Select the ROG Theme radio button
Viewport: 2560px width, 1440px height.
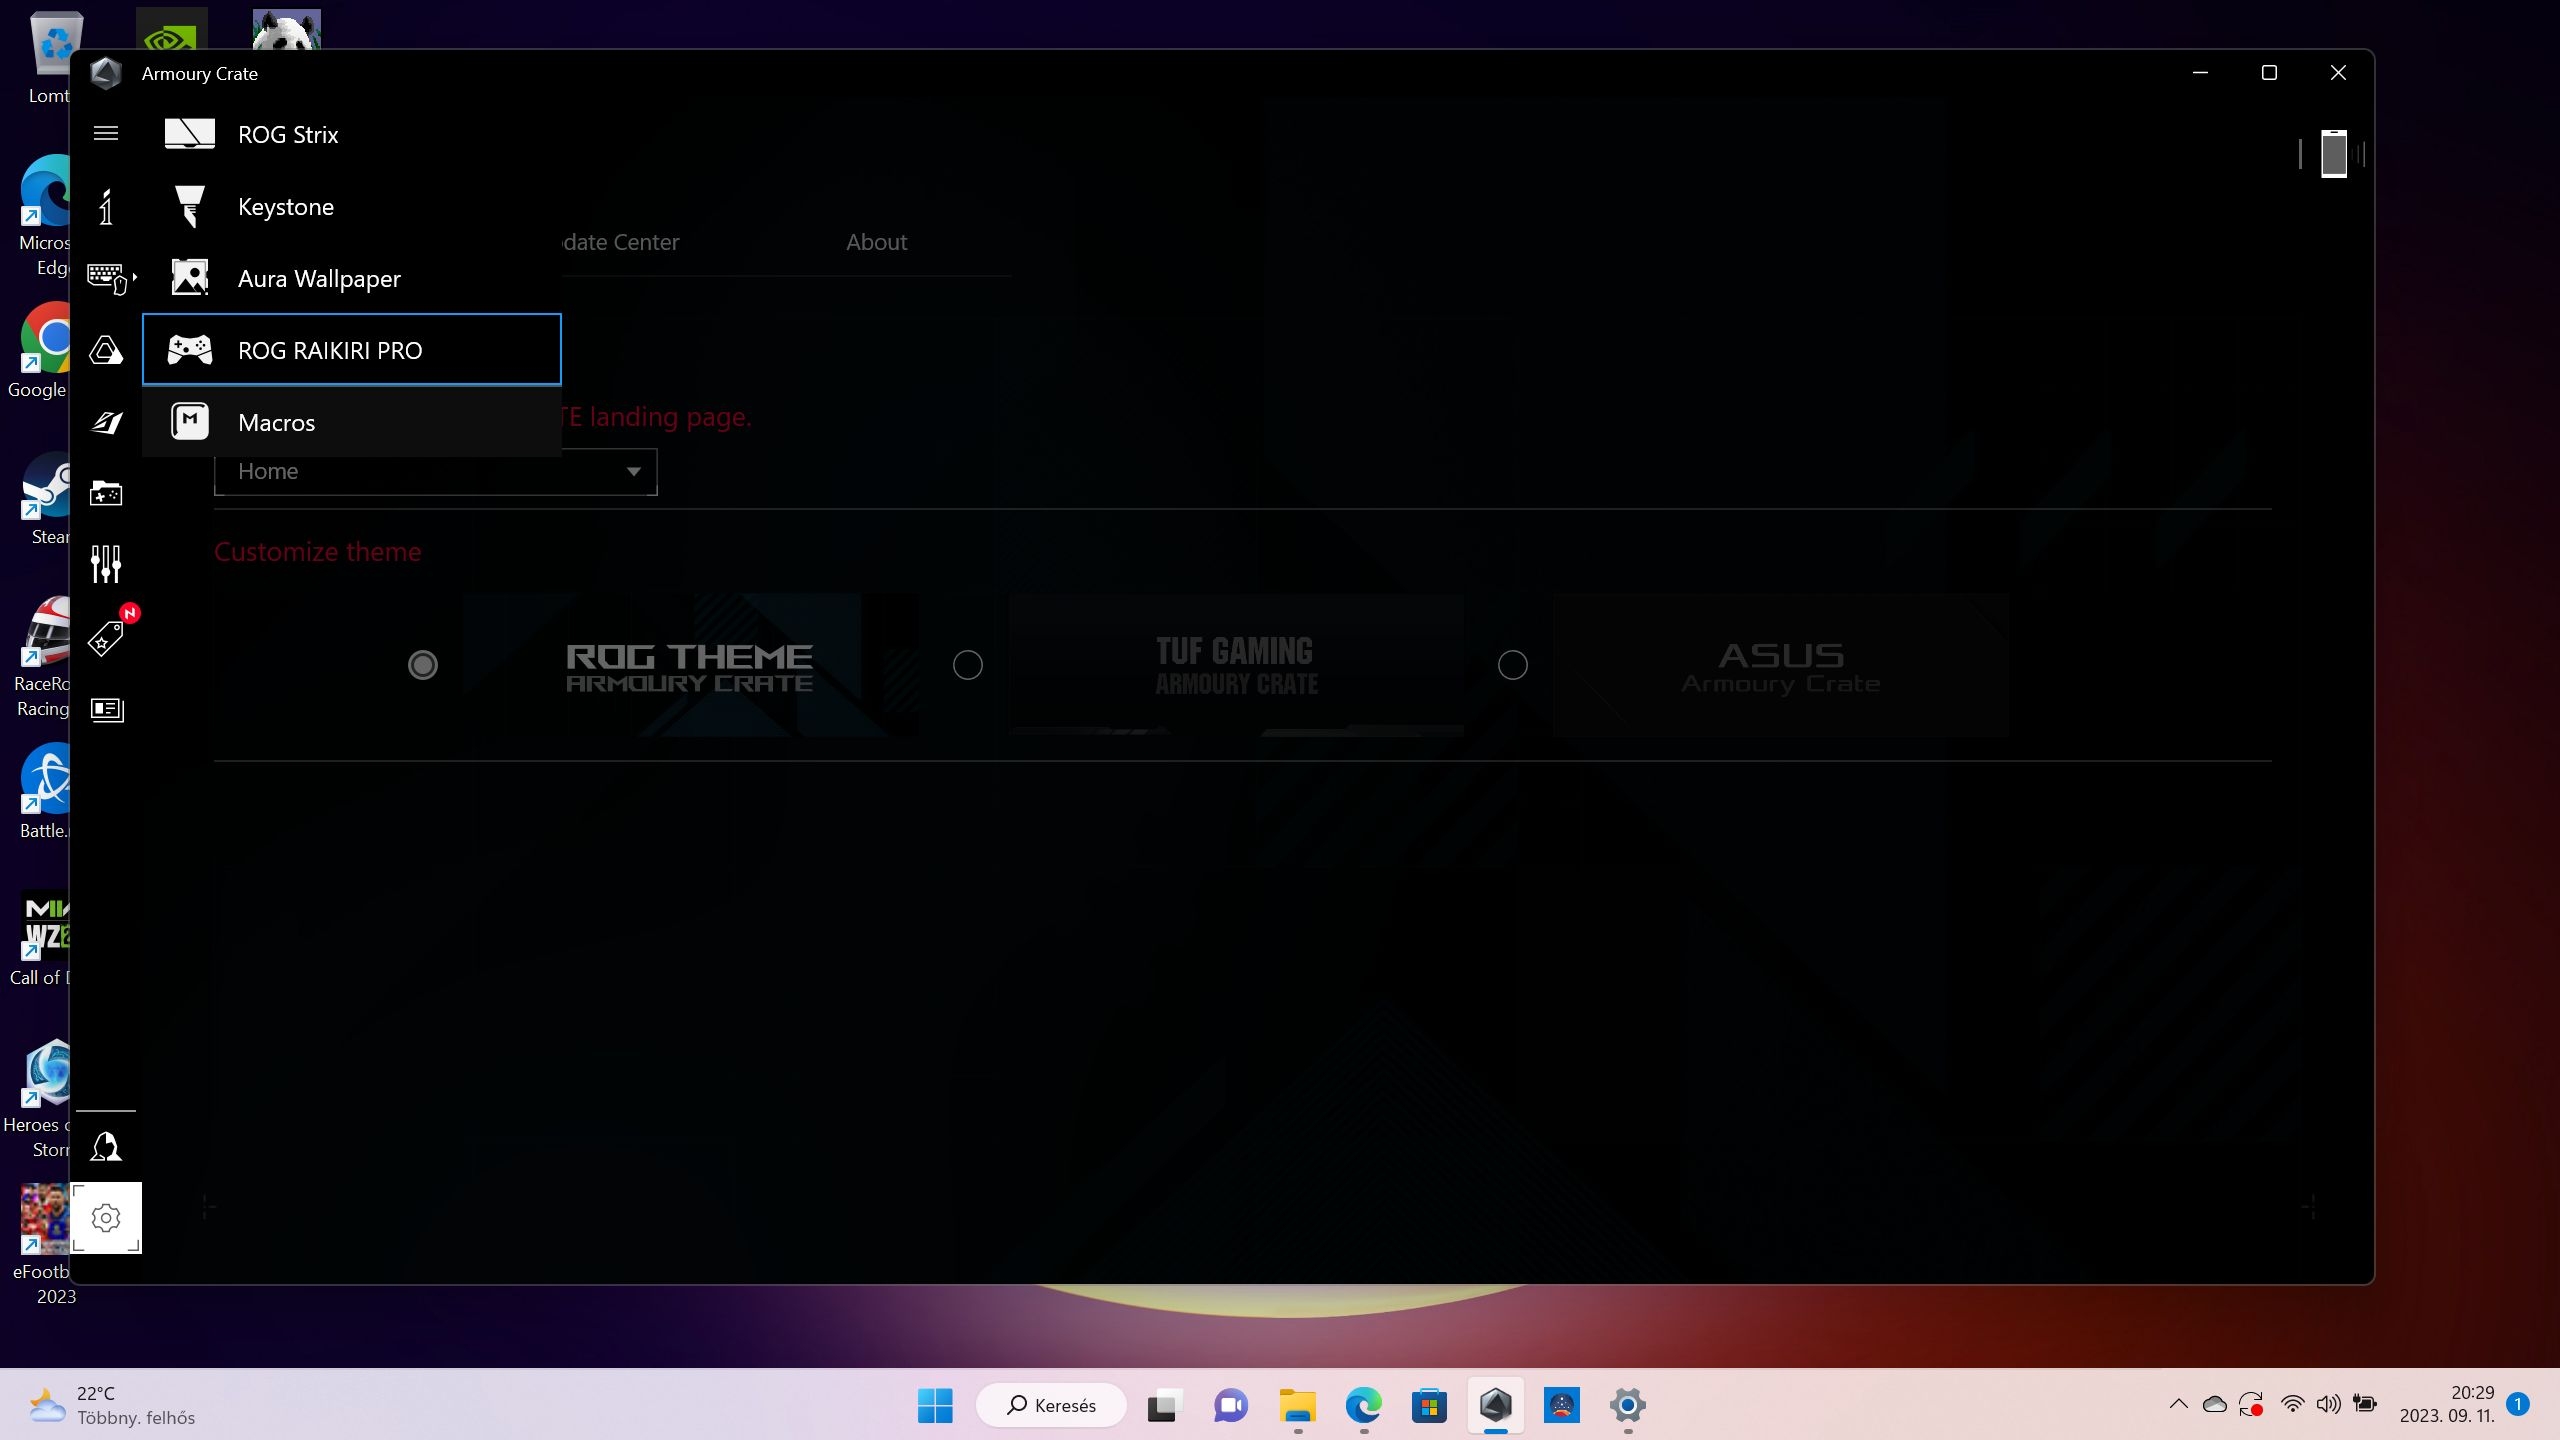tap(423, 665)
